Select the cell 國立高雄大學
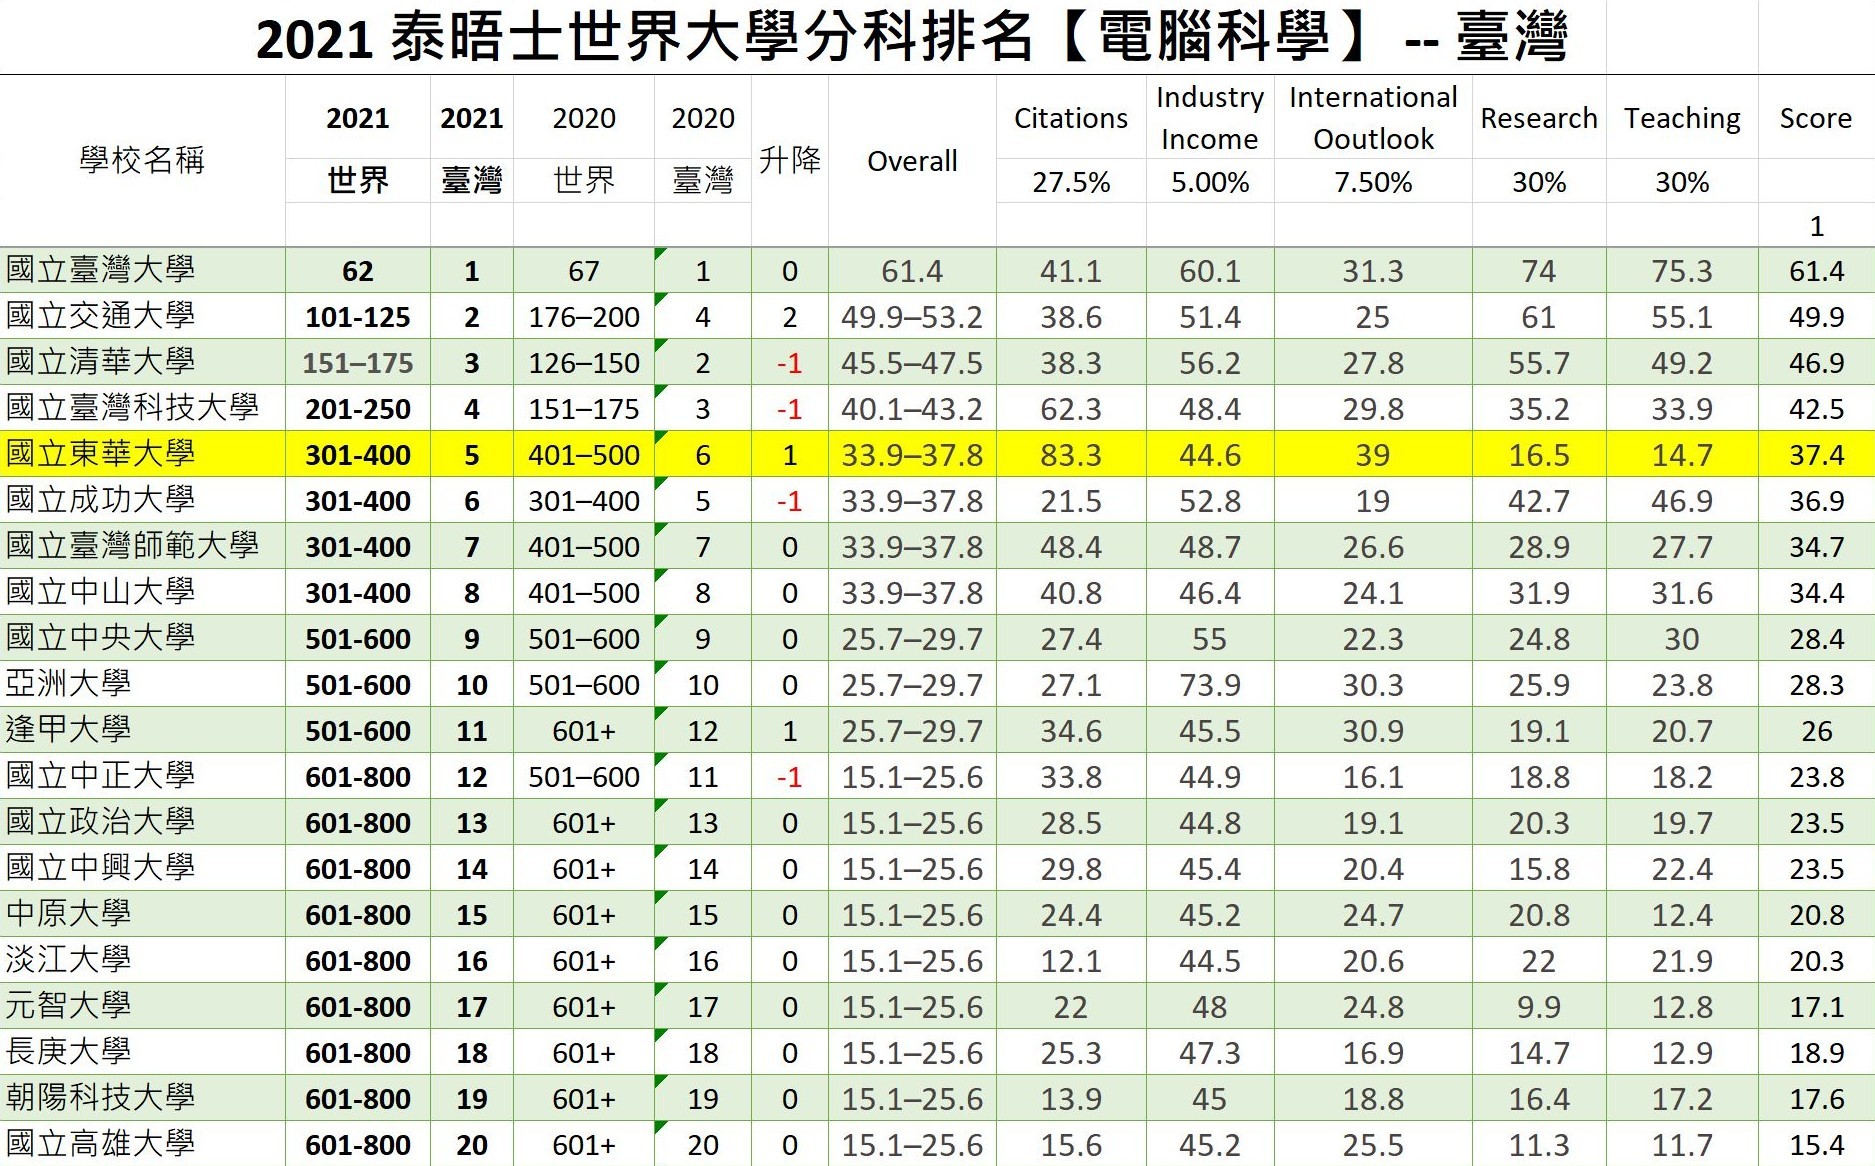 point(142,1144)
